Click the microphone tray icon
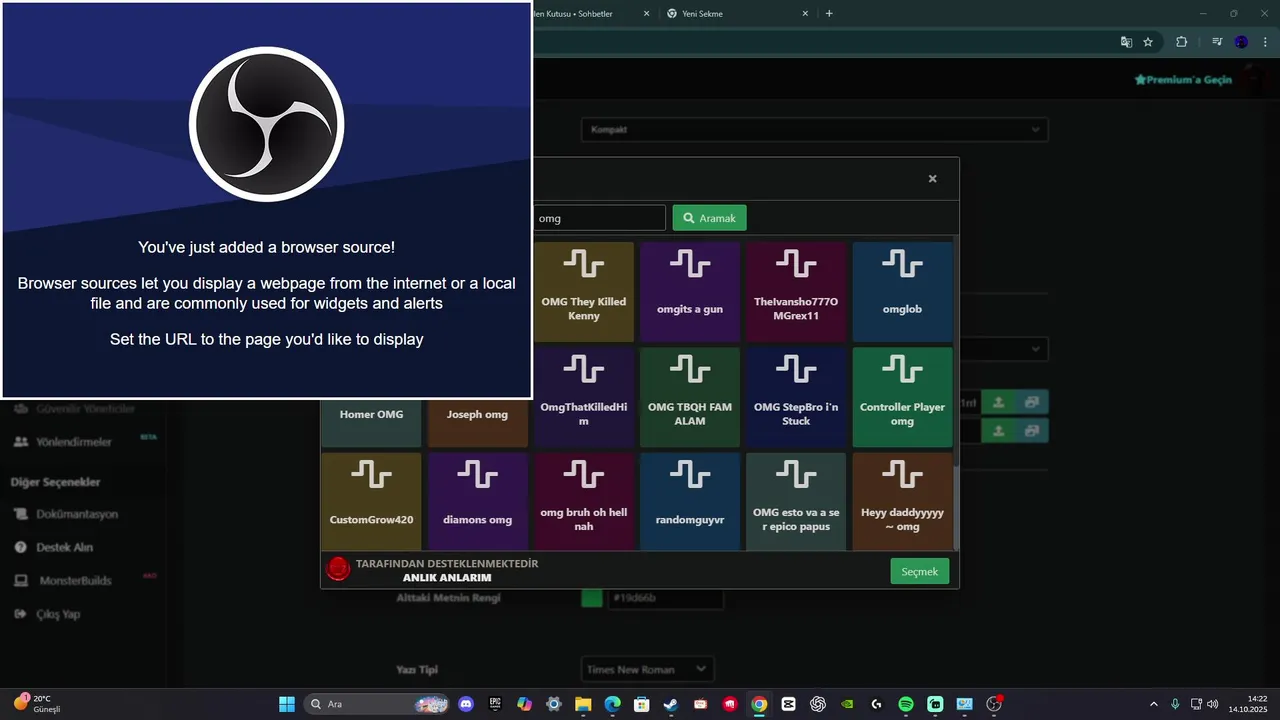The height and width of the screenshot is (720, 1280). click(1175, 704)
